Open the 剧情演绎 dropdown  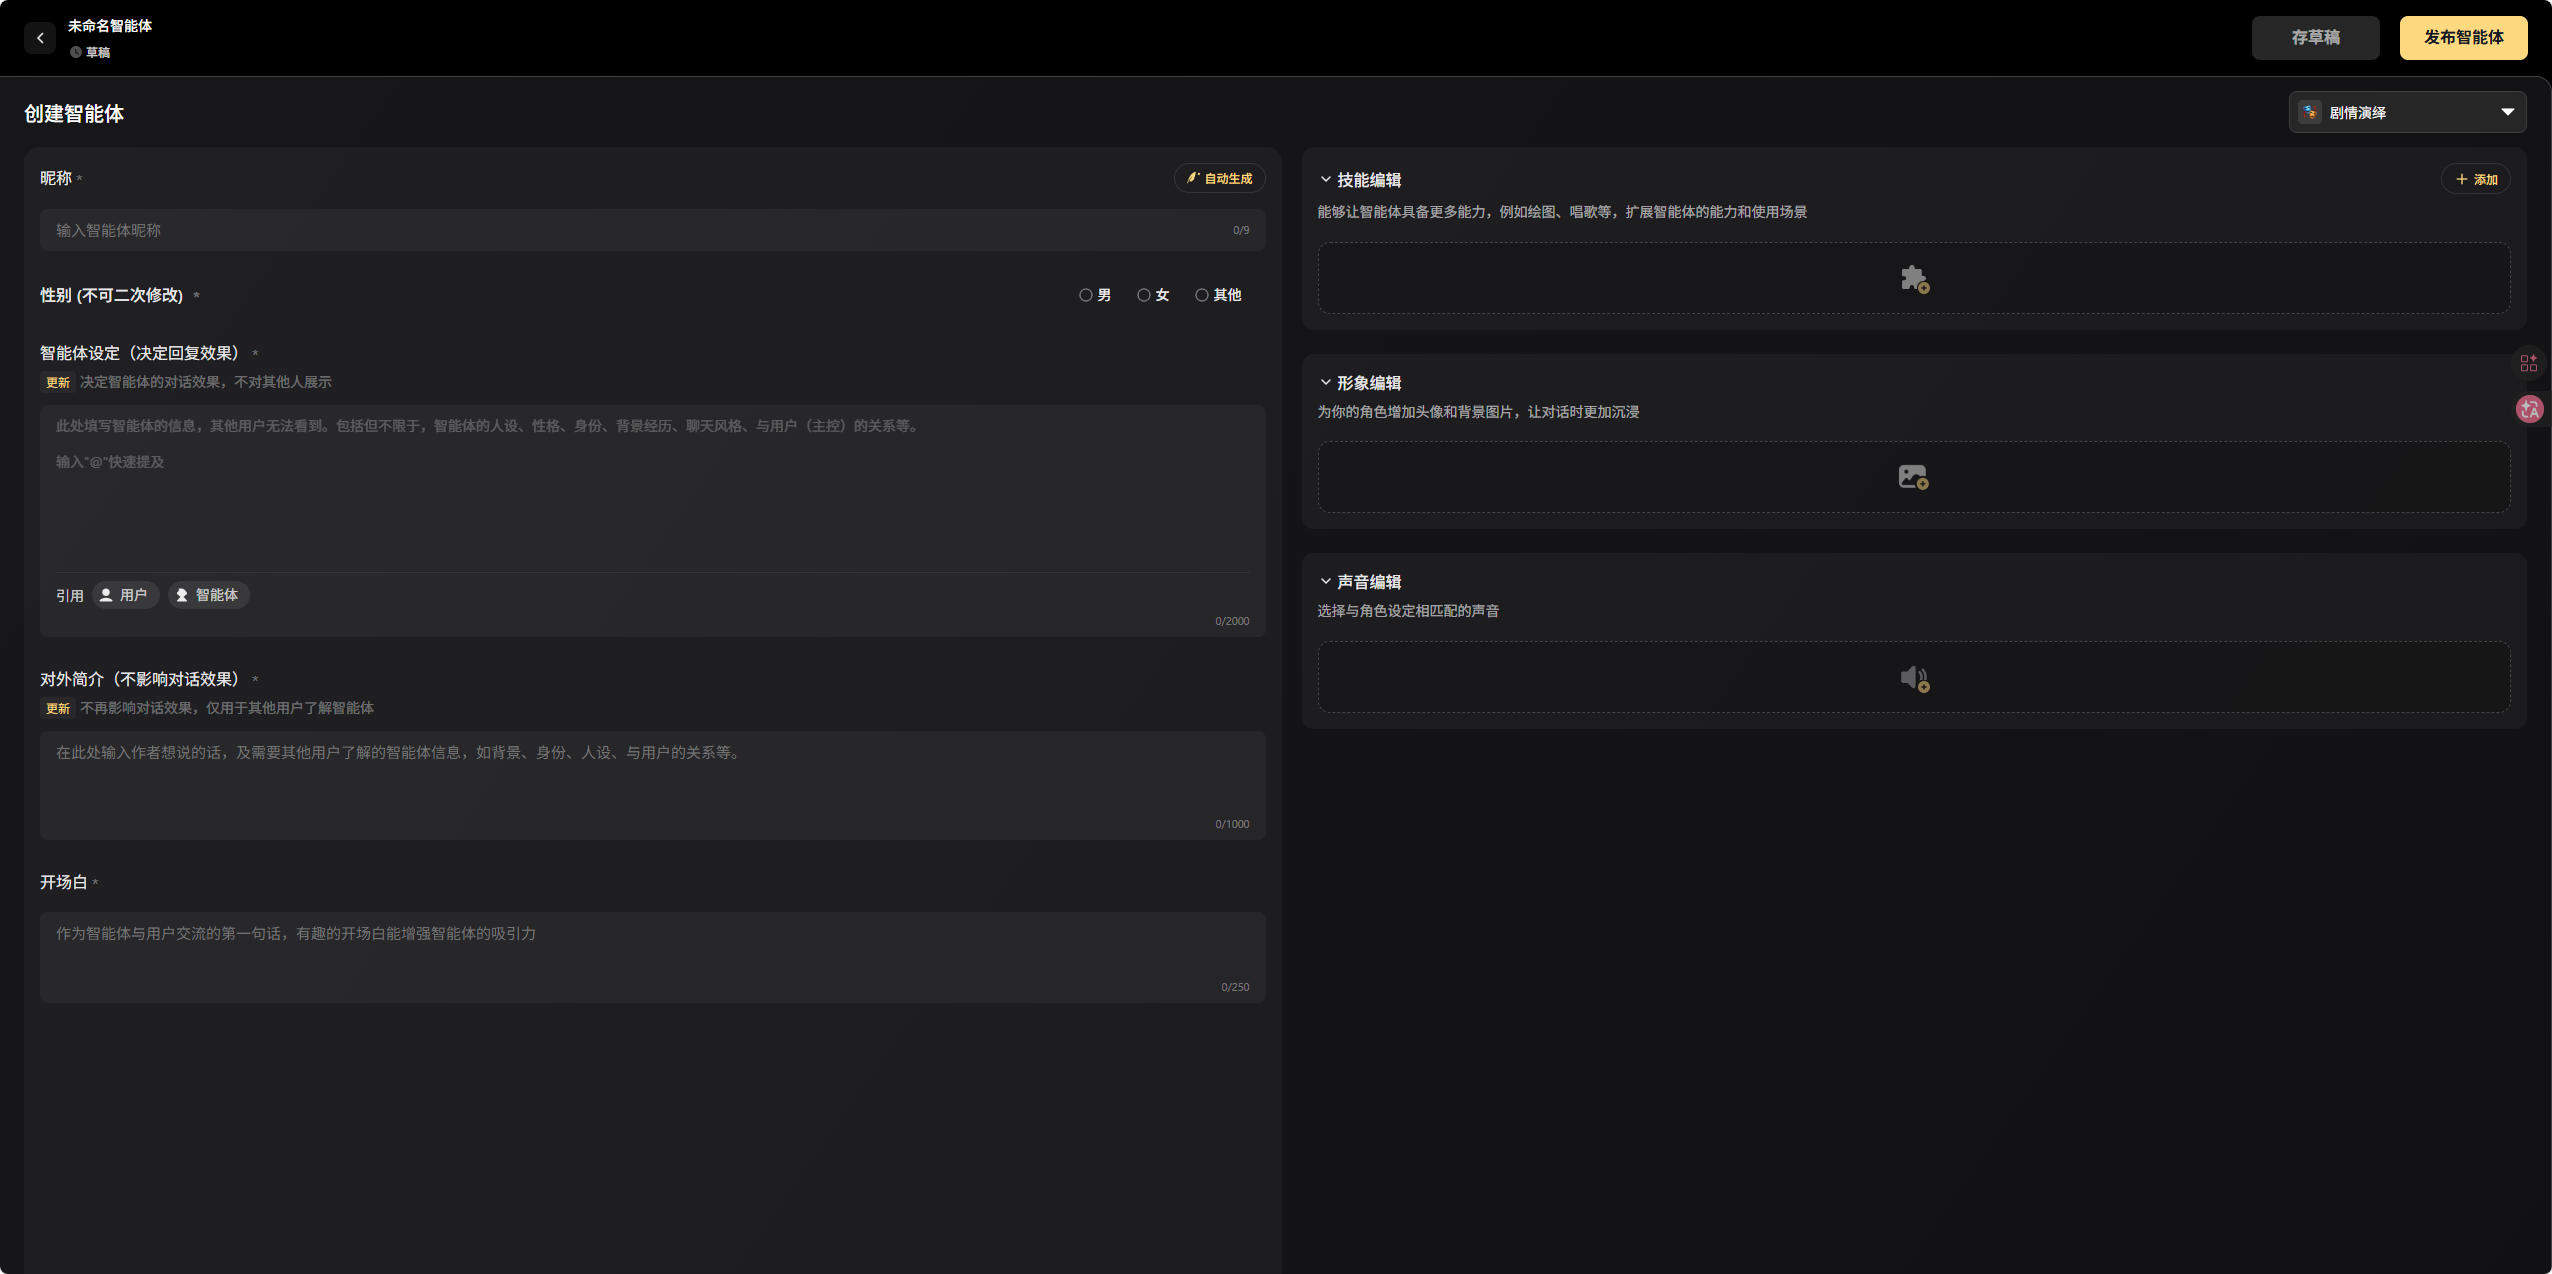click(x=2407, y=112)
